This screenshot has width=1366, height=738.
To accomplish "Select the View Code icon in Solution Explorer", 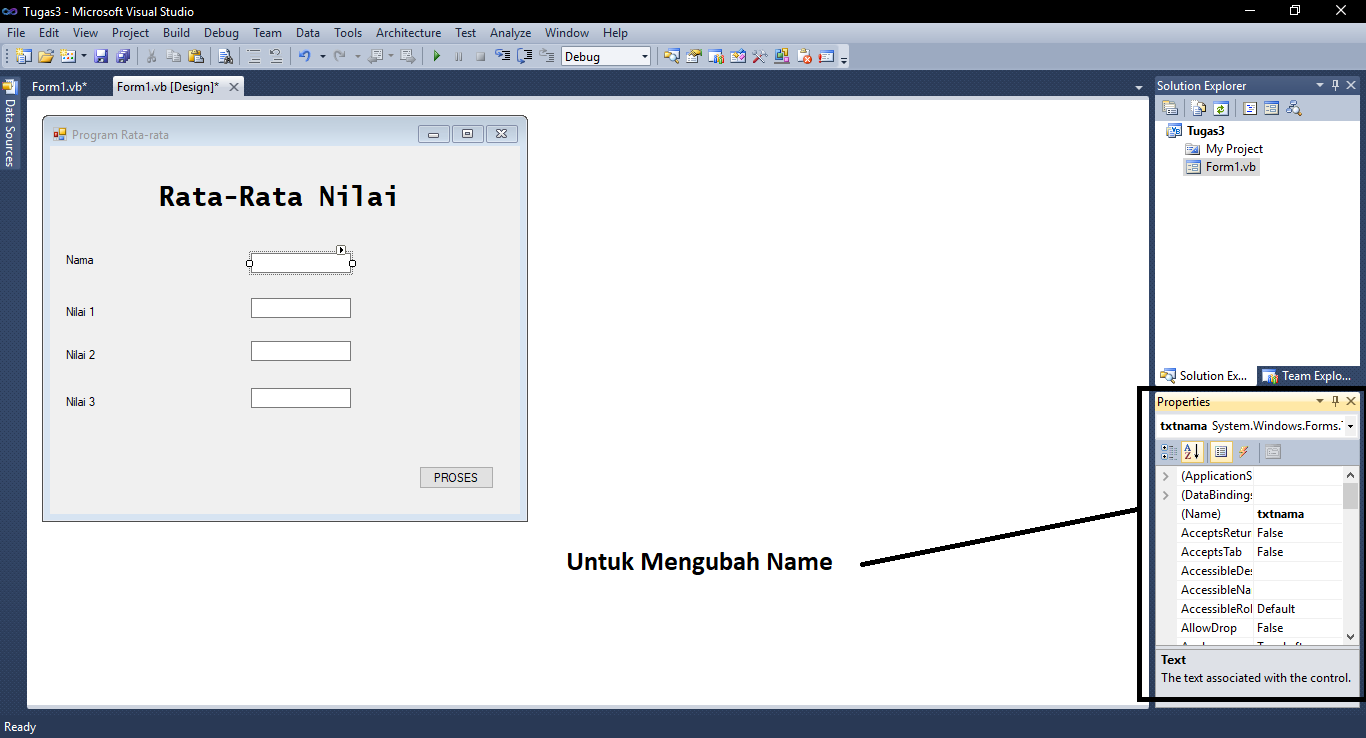I will point(1249,107).
